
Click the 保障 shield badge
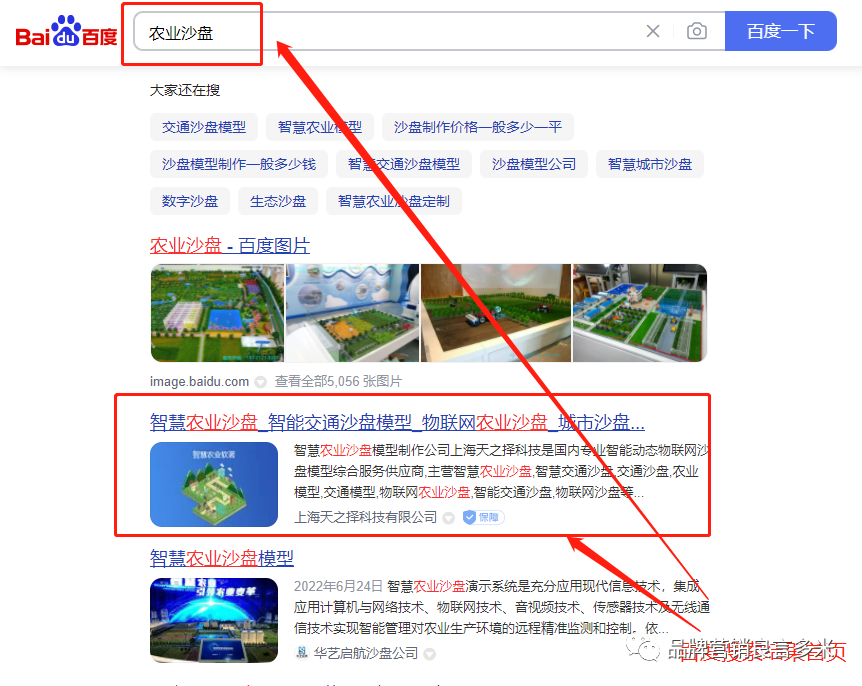(x=483, y=517)
